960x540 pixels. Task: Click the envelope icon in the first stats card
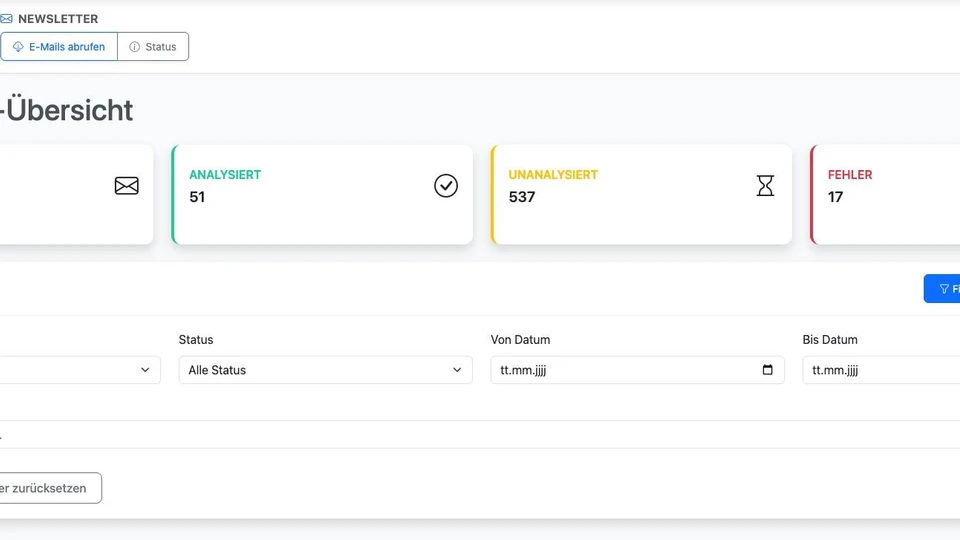[x=126, y=186]
